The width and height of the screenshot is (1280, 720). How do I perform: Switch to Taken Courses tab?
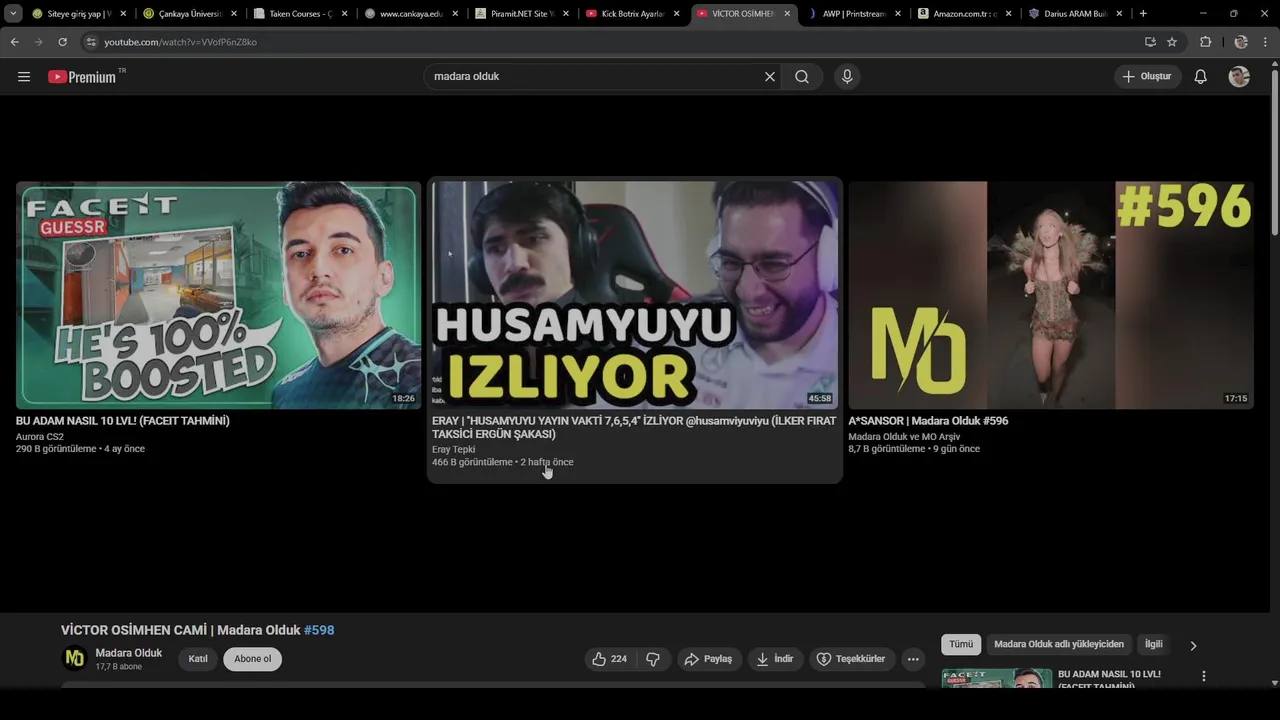coord(300,14)
